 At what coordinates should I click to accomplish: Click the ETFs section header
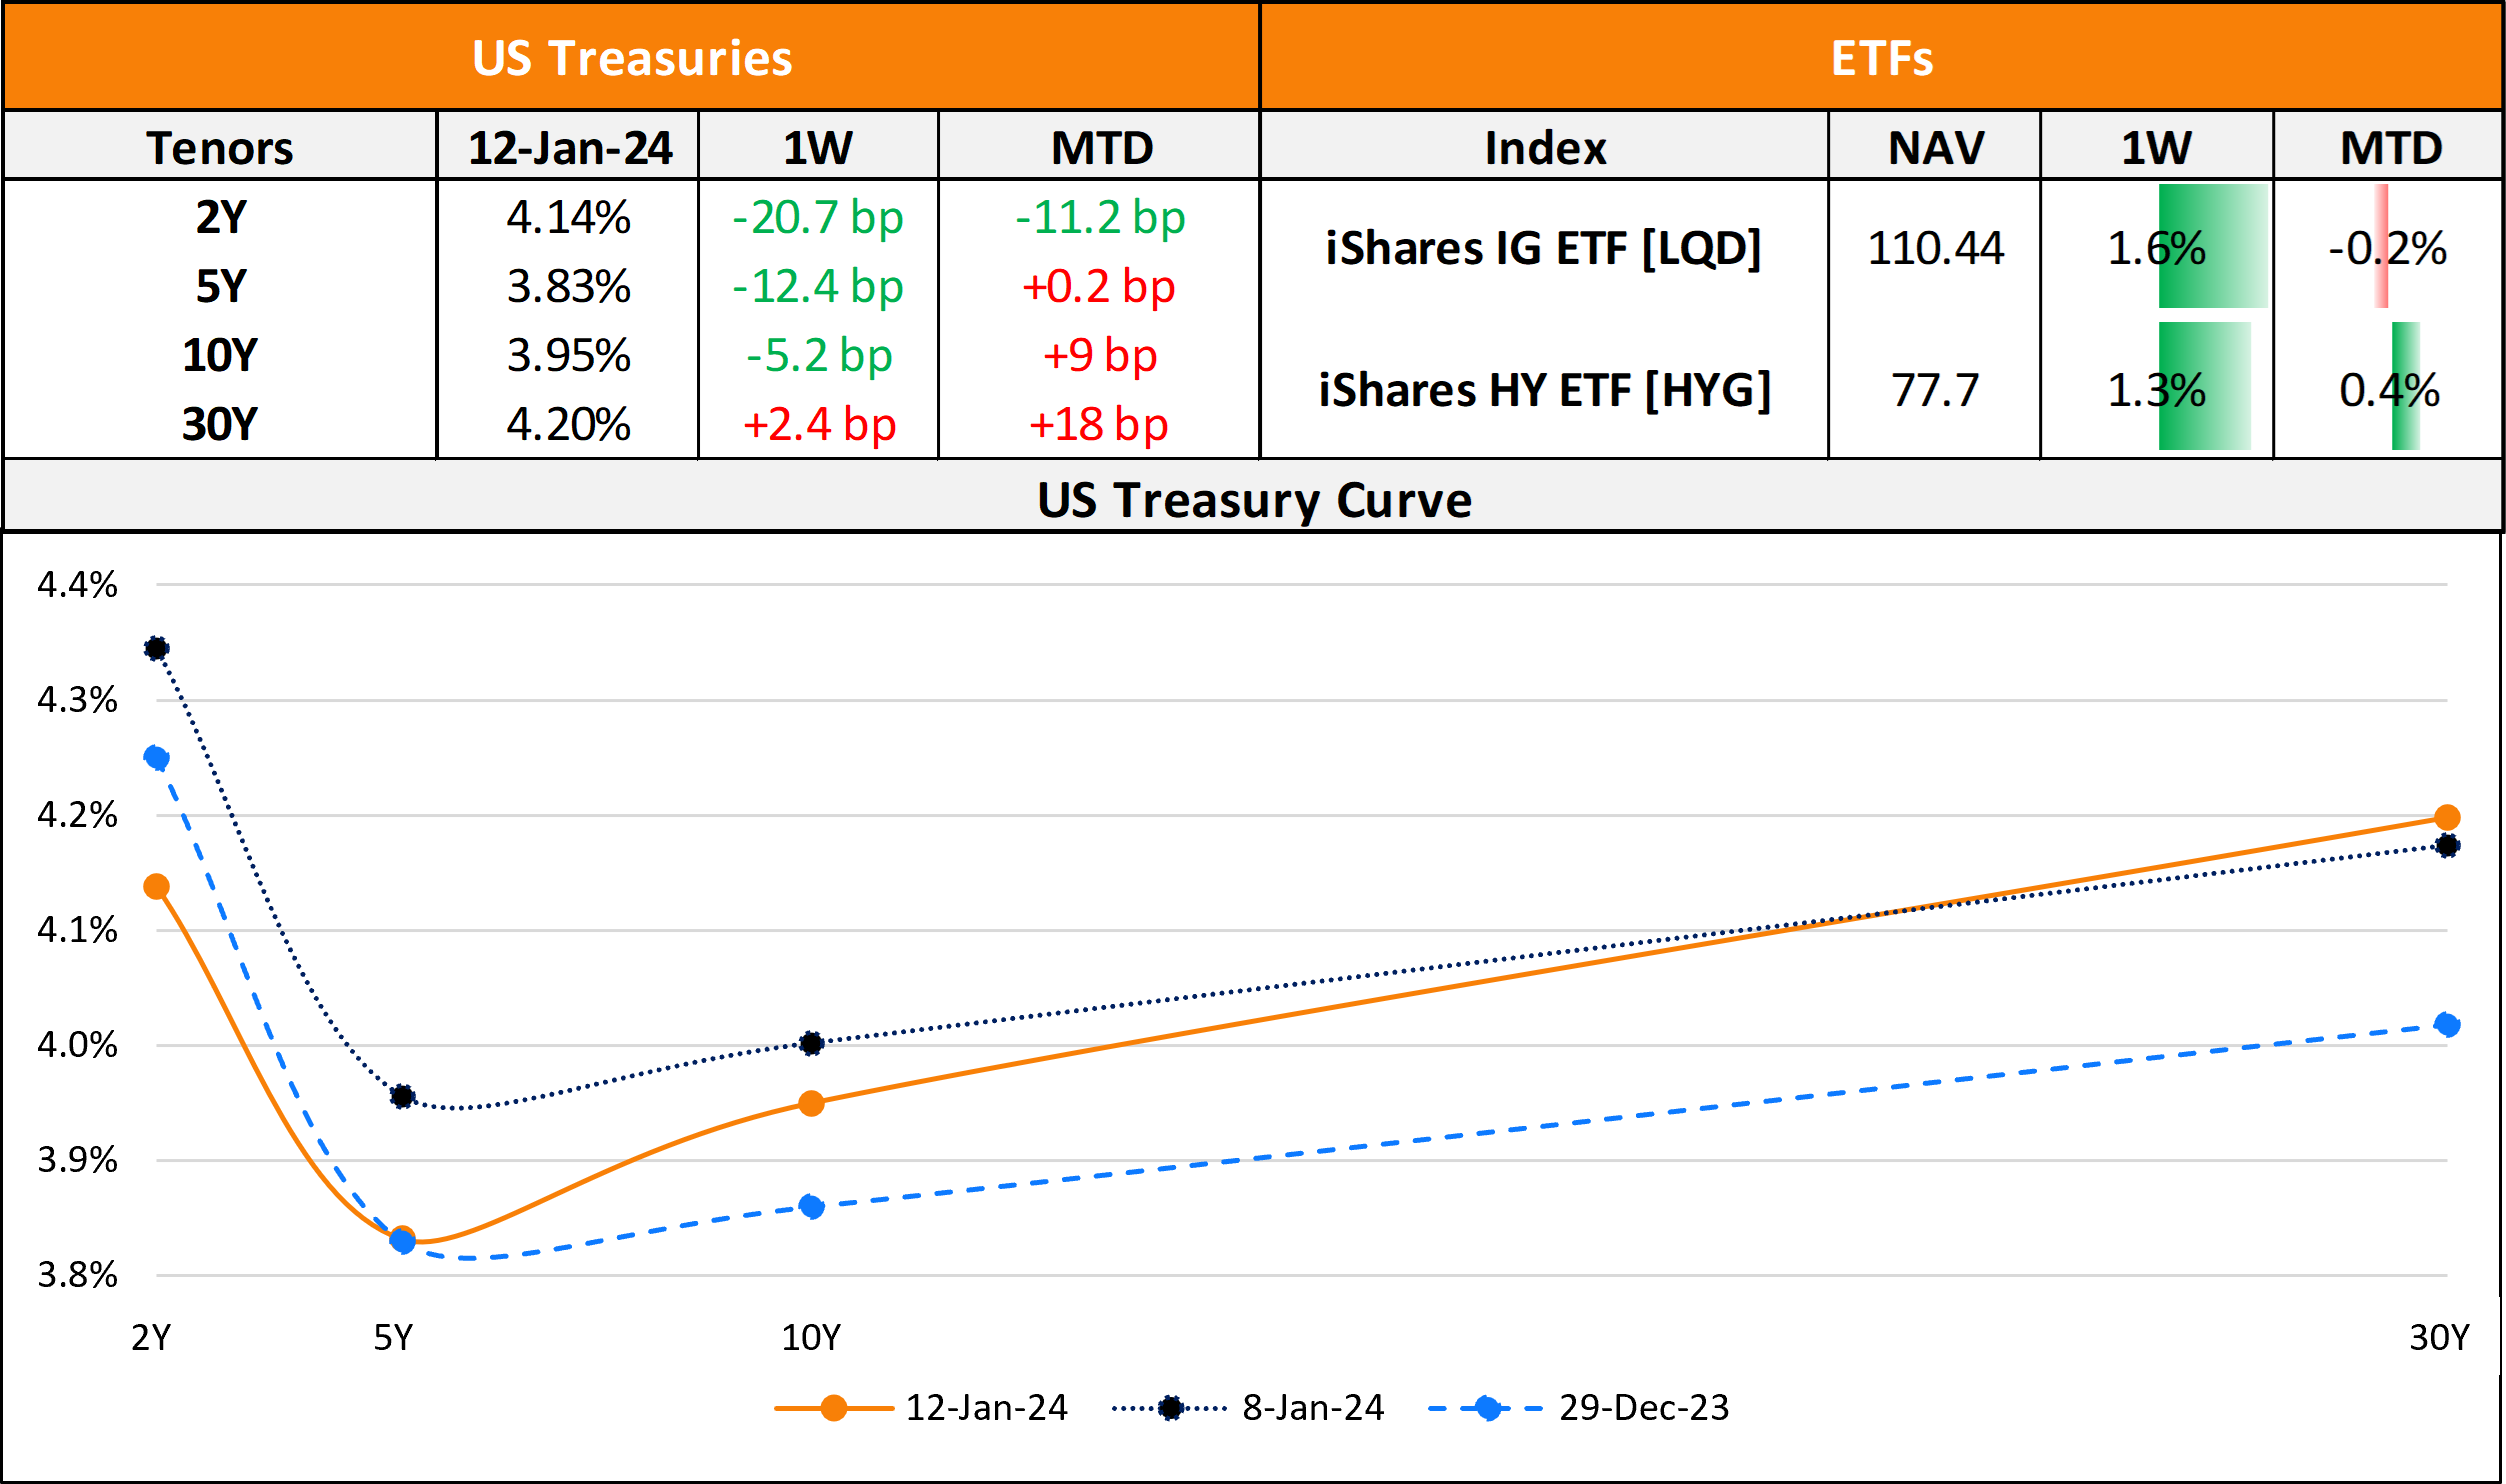[1881, 57]
